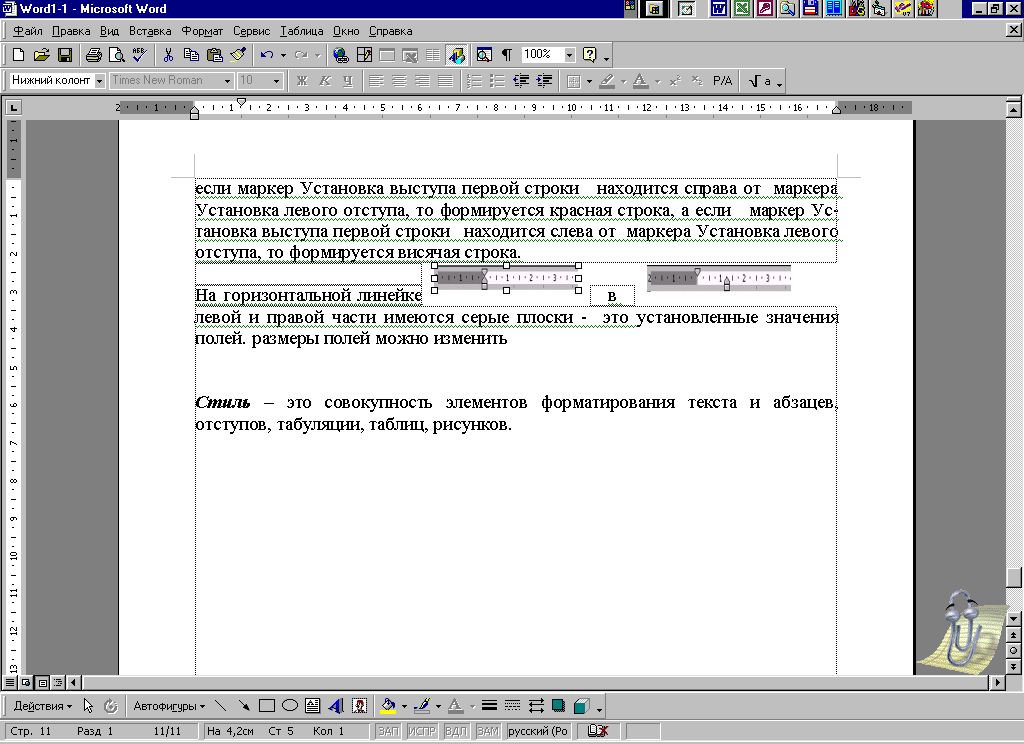Screen dimensions: 1024x744
Task: Paste from the clipboard
Action: point(214,55)
